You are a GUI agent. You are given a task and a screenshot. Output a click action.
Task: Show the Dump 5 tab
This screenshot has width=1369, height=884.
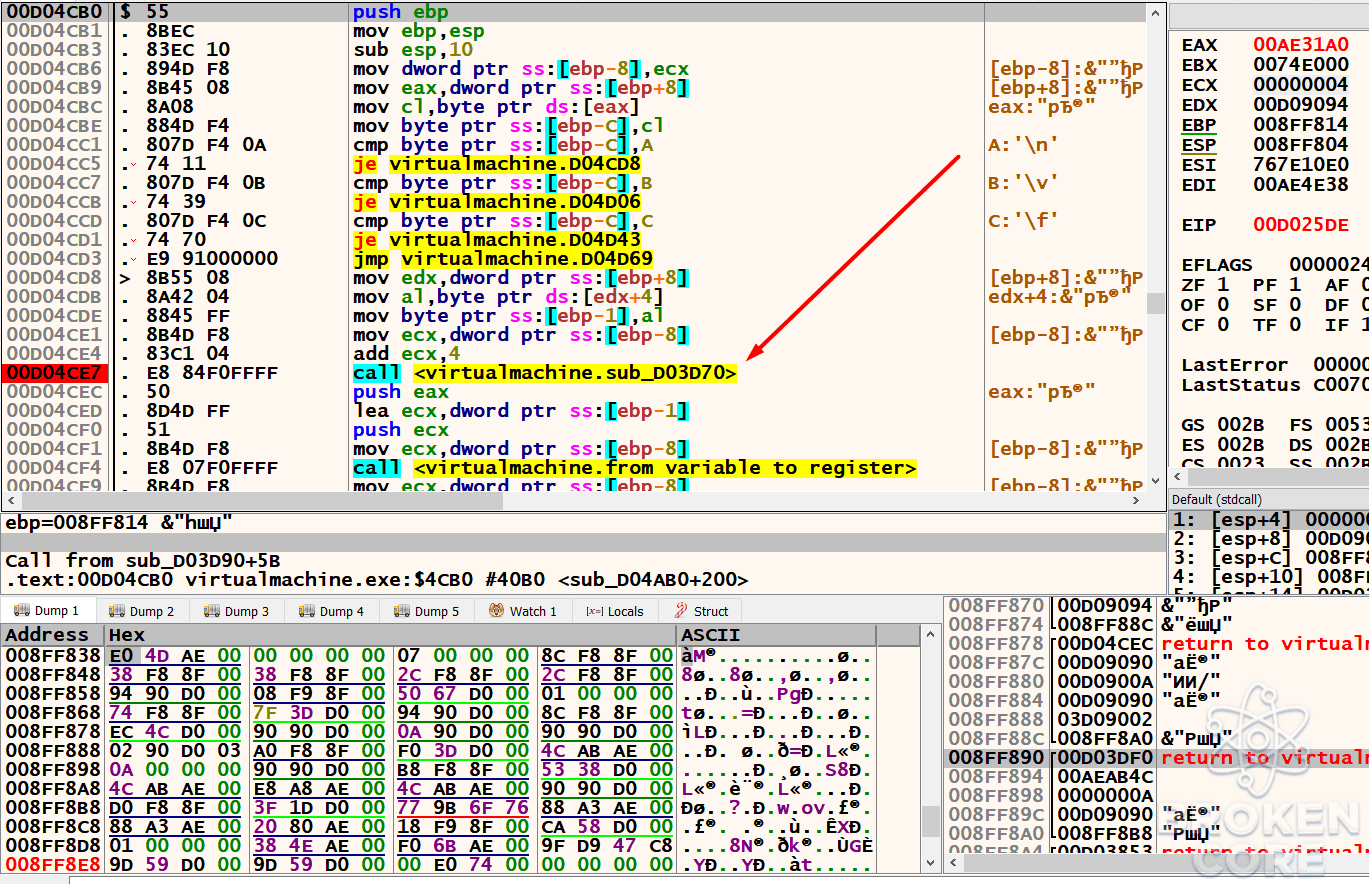[427, 611]
